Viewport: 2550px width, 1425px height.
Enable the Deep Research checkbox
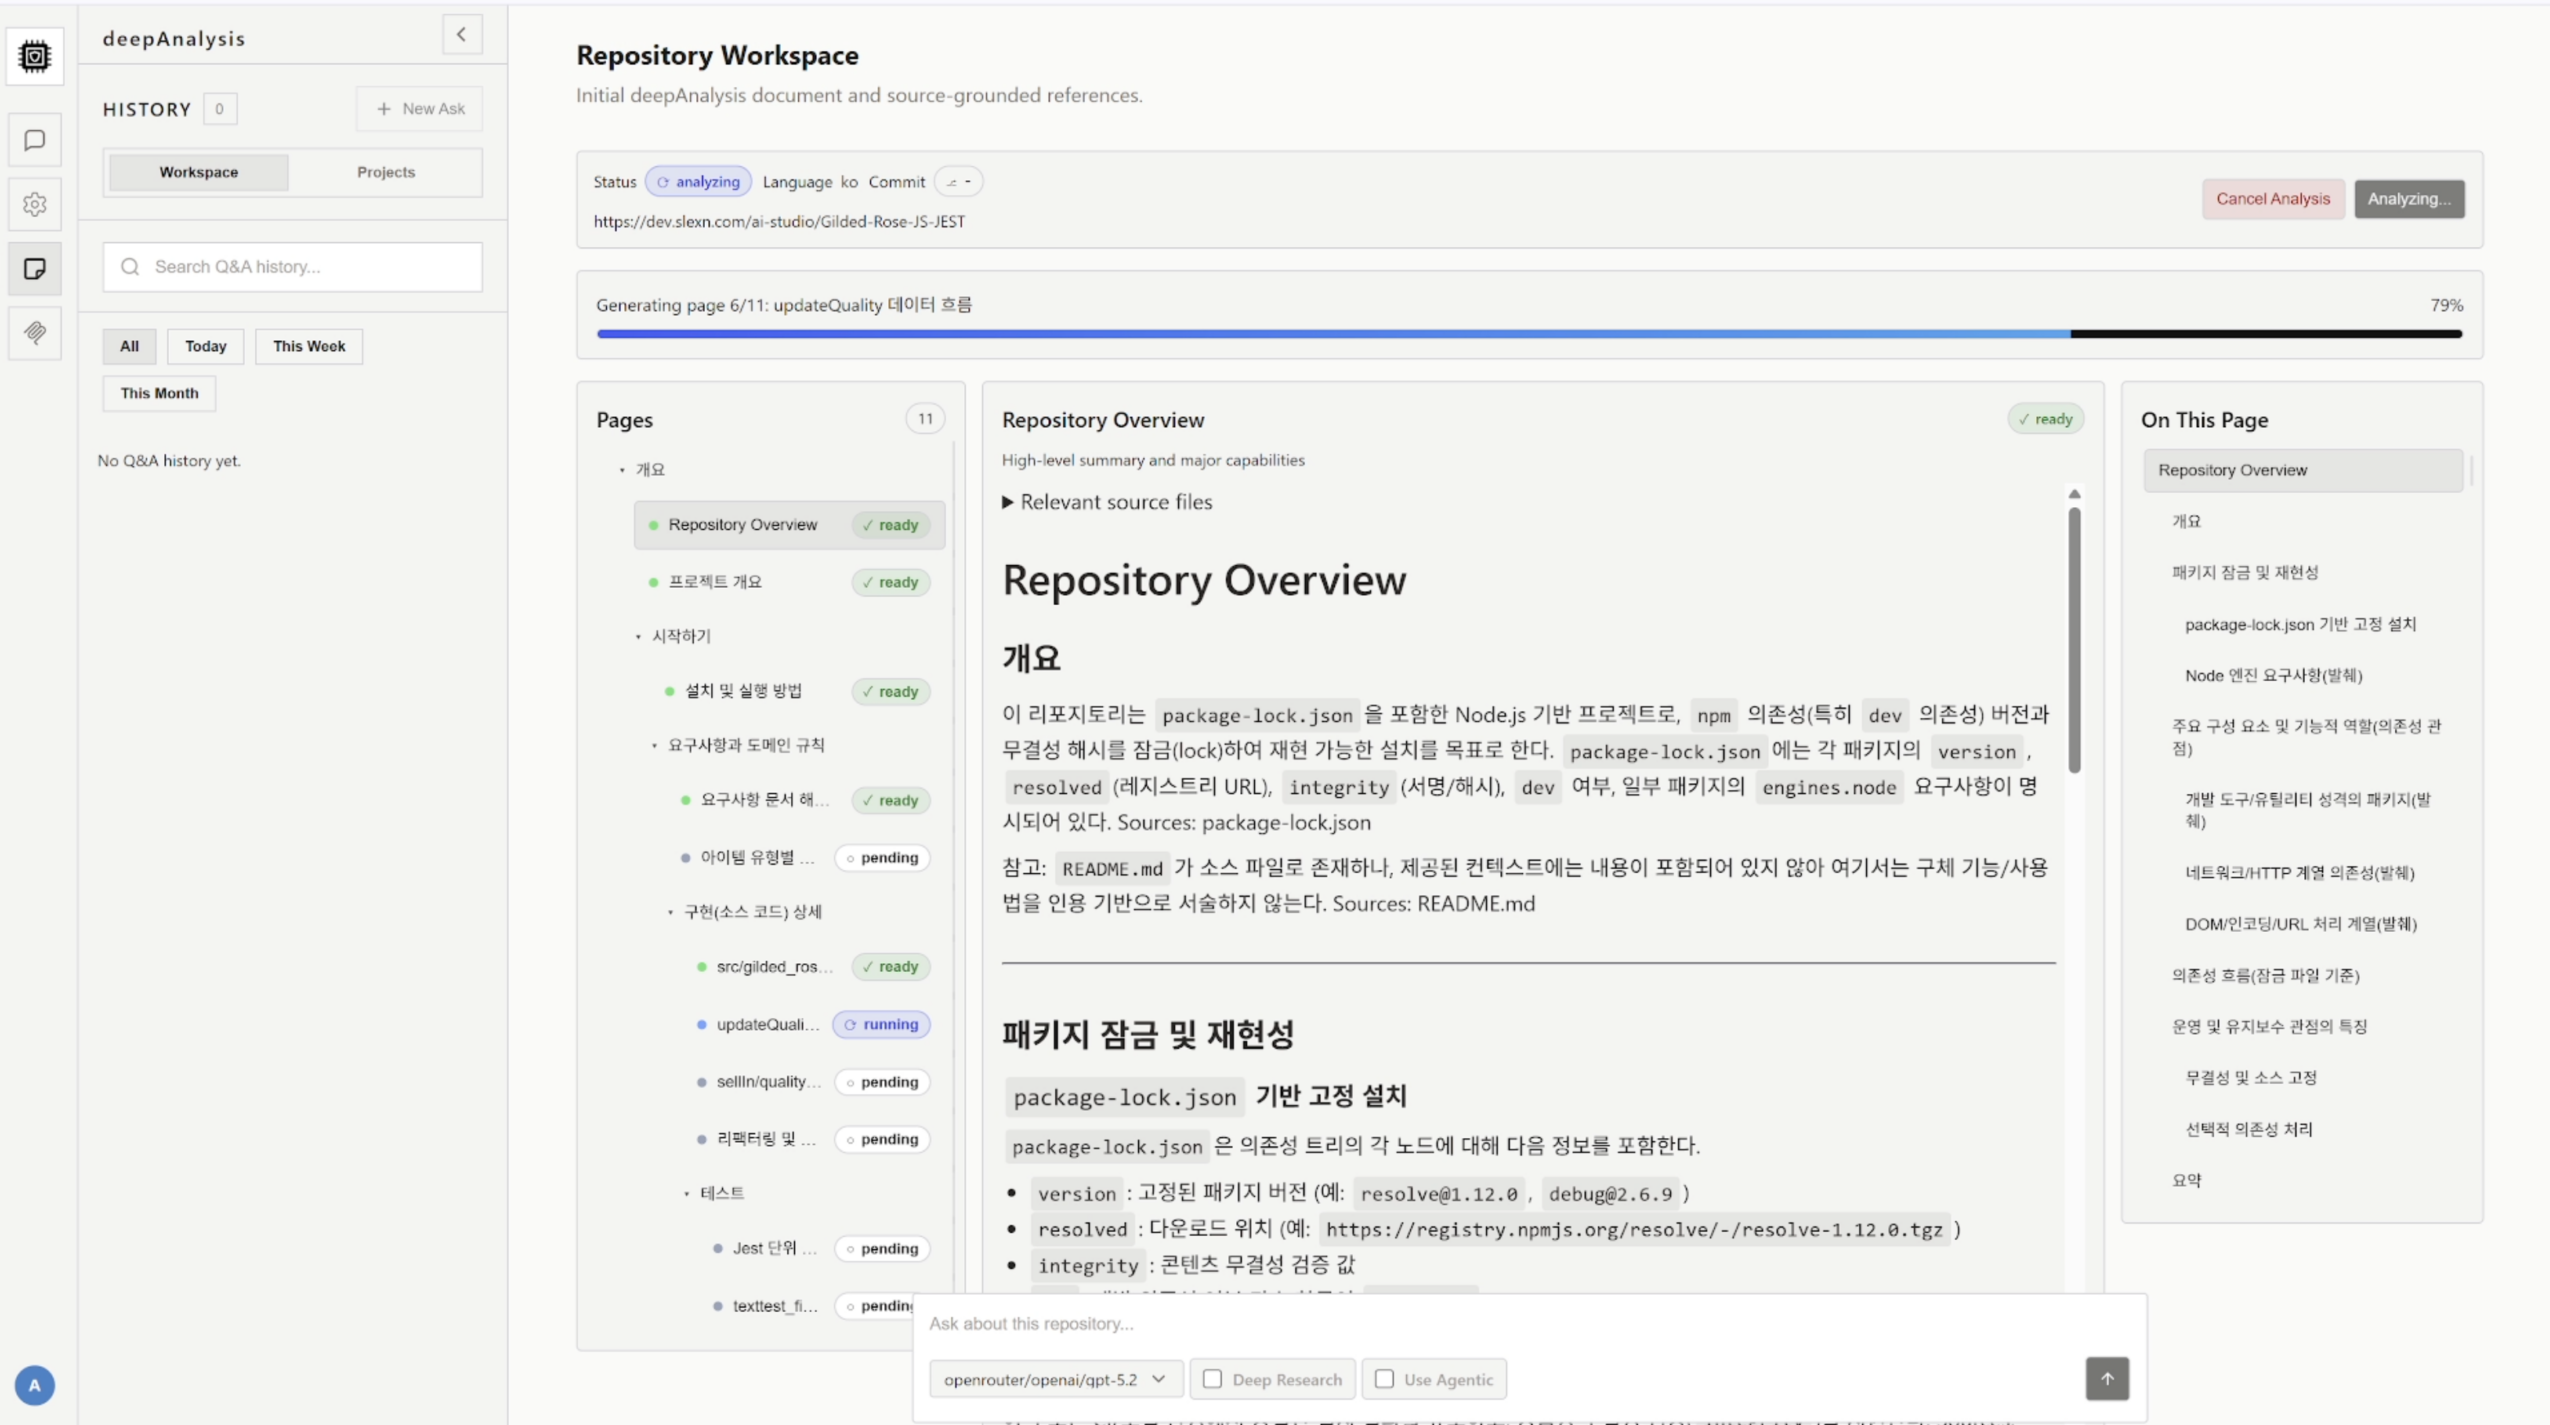point(1212,1379)
